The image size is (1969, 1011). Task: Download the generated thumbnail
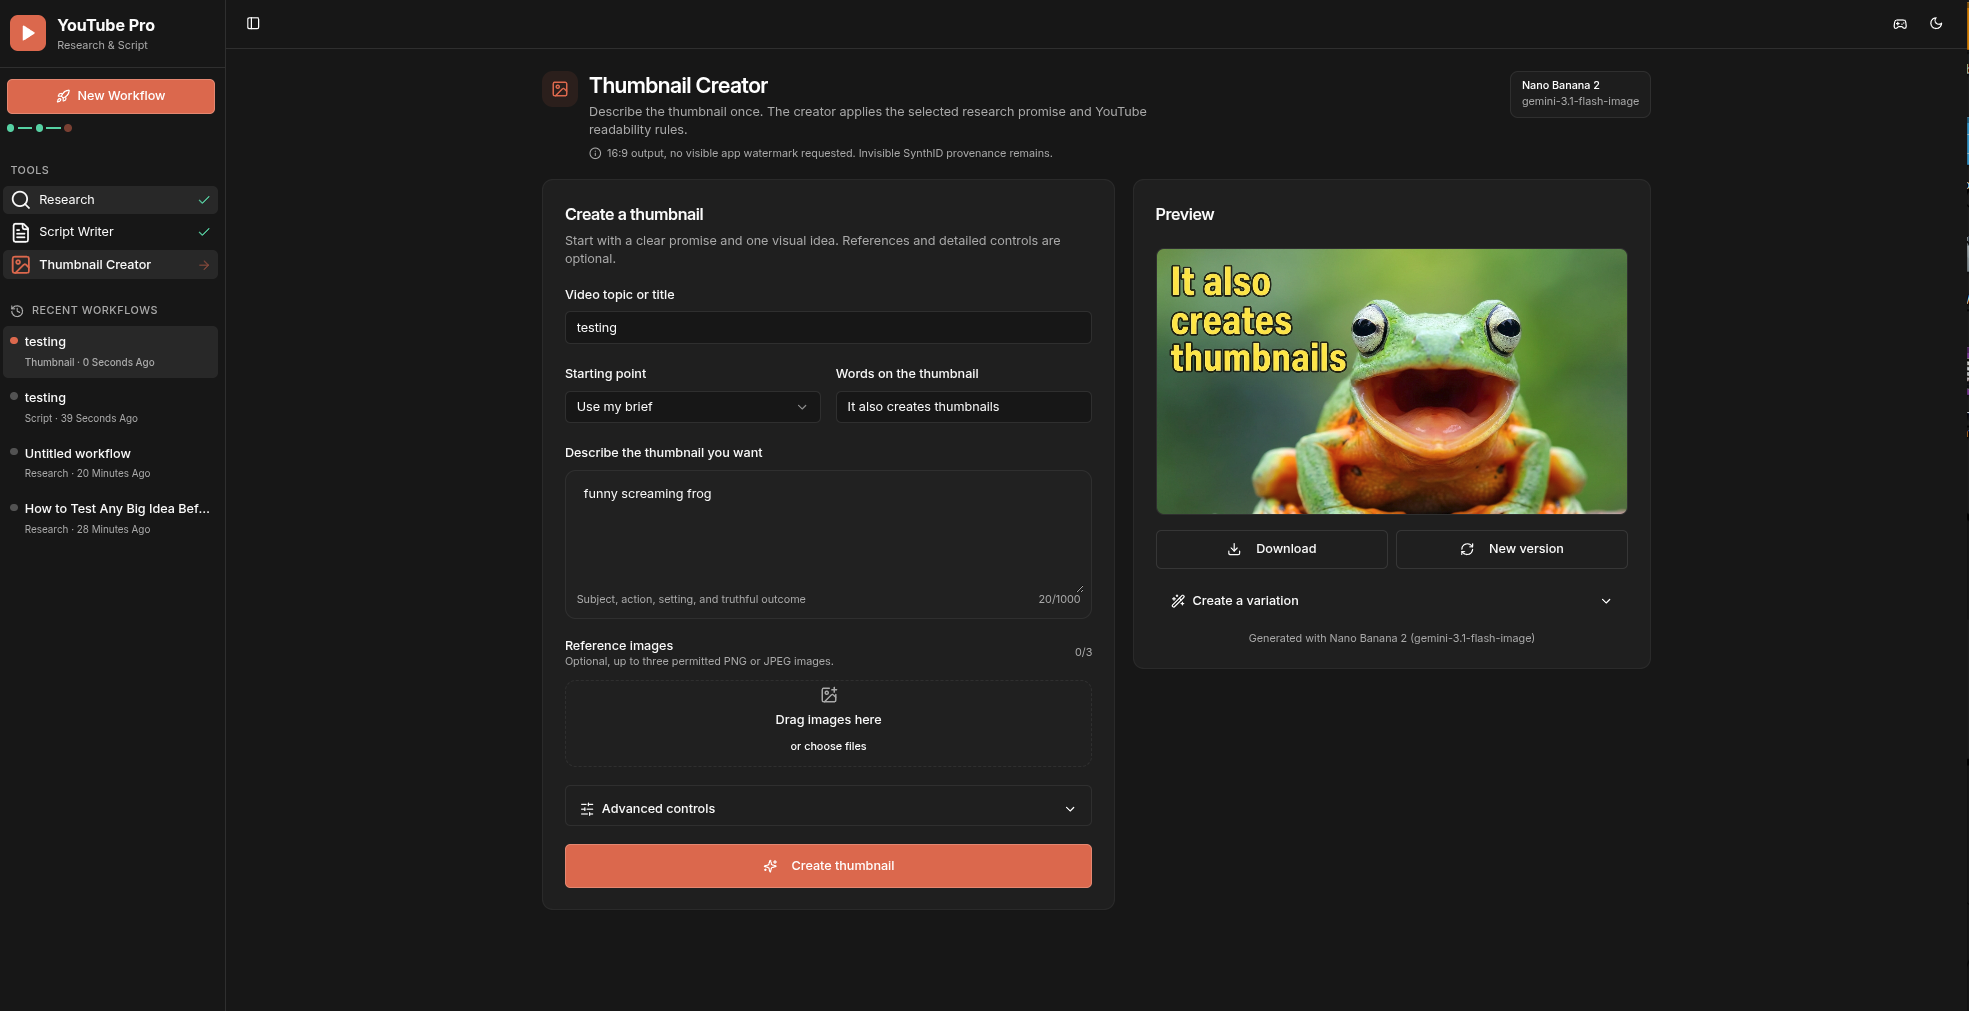[x=1271, y=549]
